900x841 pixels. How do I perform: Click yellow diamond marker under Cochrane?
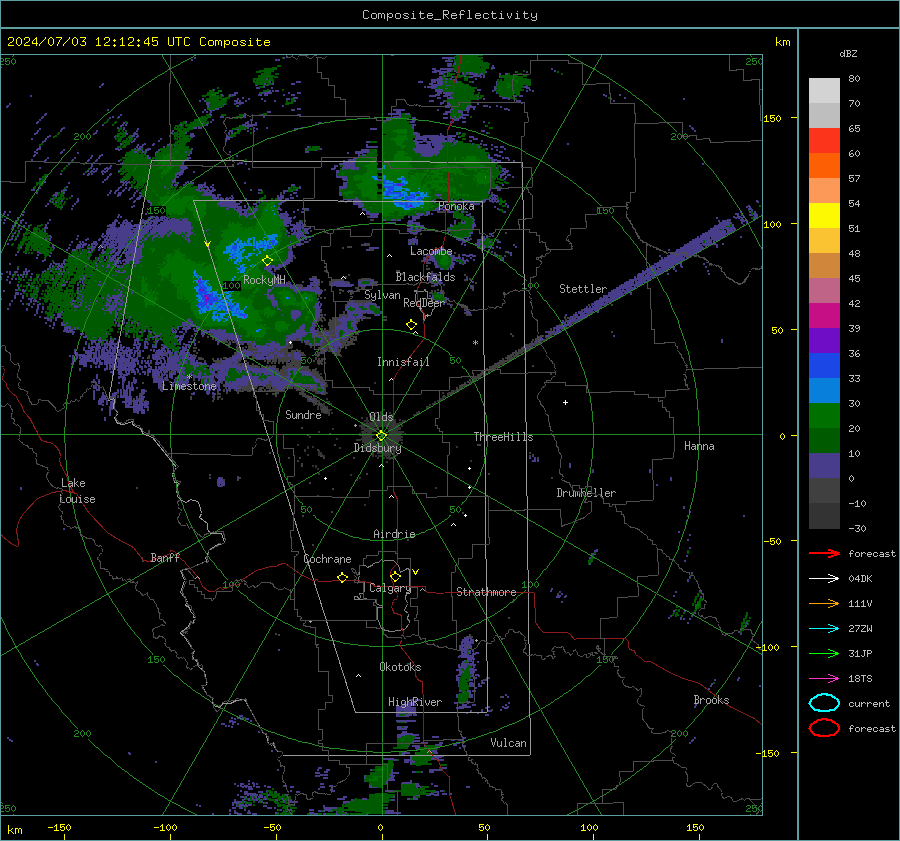(342, 577)
